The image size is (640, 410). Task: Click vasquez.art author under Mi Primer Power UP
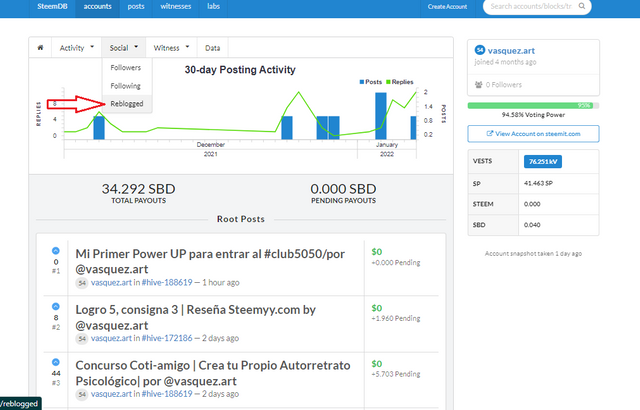tap(111, 283)
